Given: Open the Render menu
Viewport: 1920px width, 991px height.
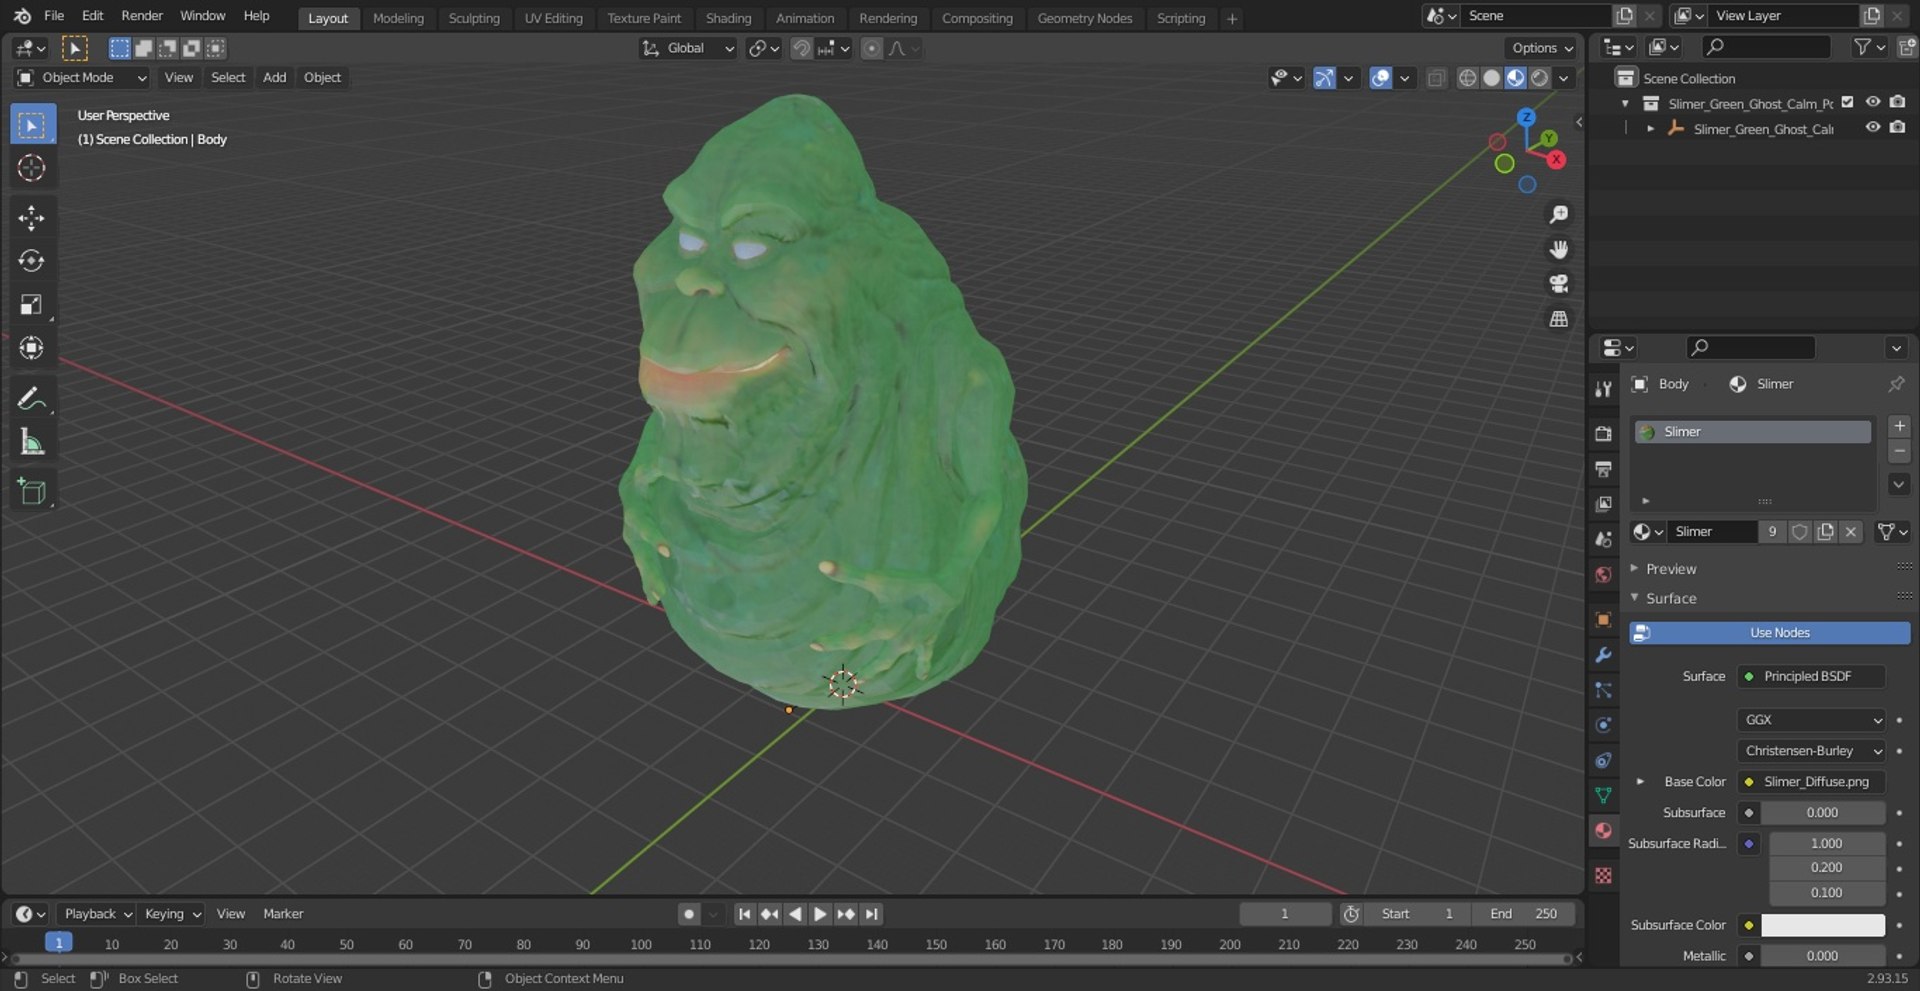Looking at the screenshot, I should [142, 16].
